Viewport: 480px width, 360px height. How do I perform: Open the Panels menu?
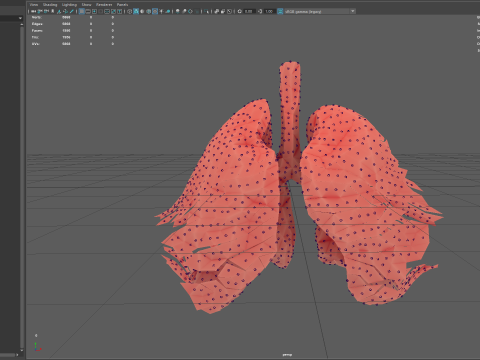[x=122, y=4]
